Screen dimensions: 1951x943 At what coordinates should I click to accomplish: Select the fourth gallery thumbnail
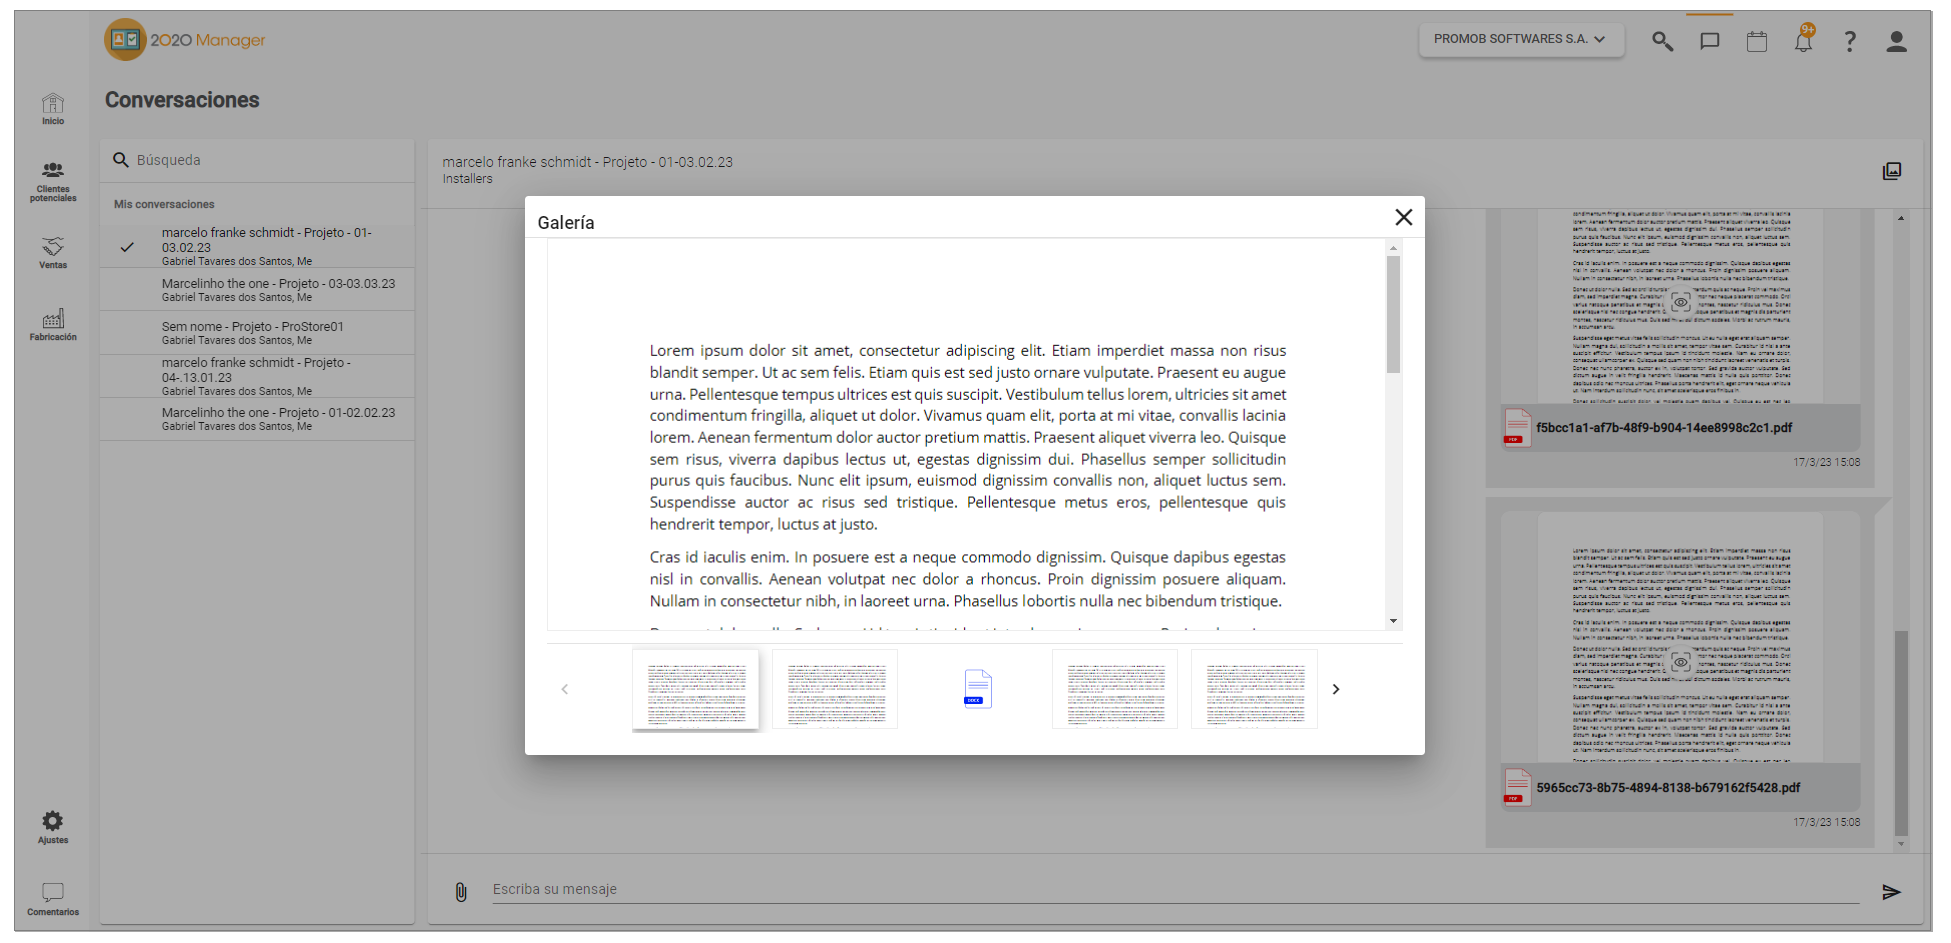(1115, 690)
